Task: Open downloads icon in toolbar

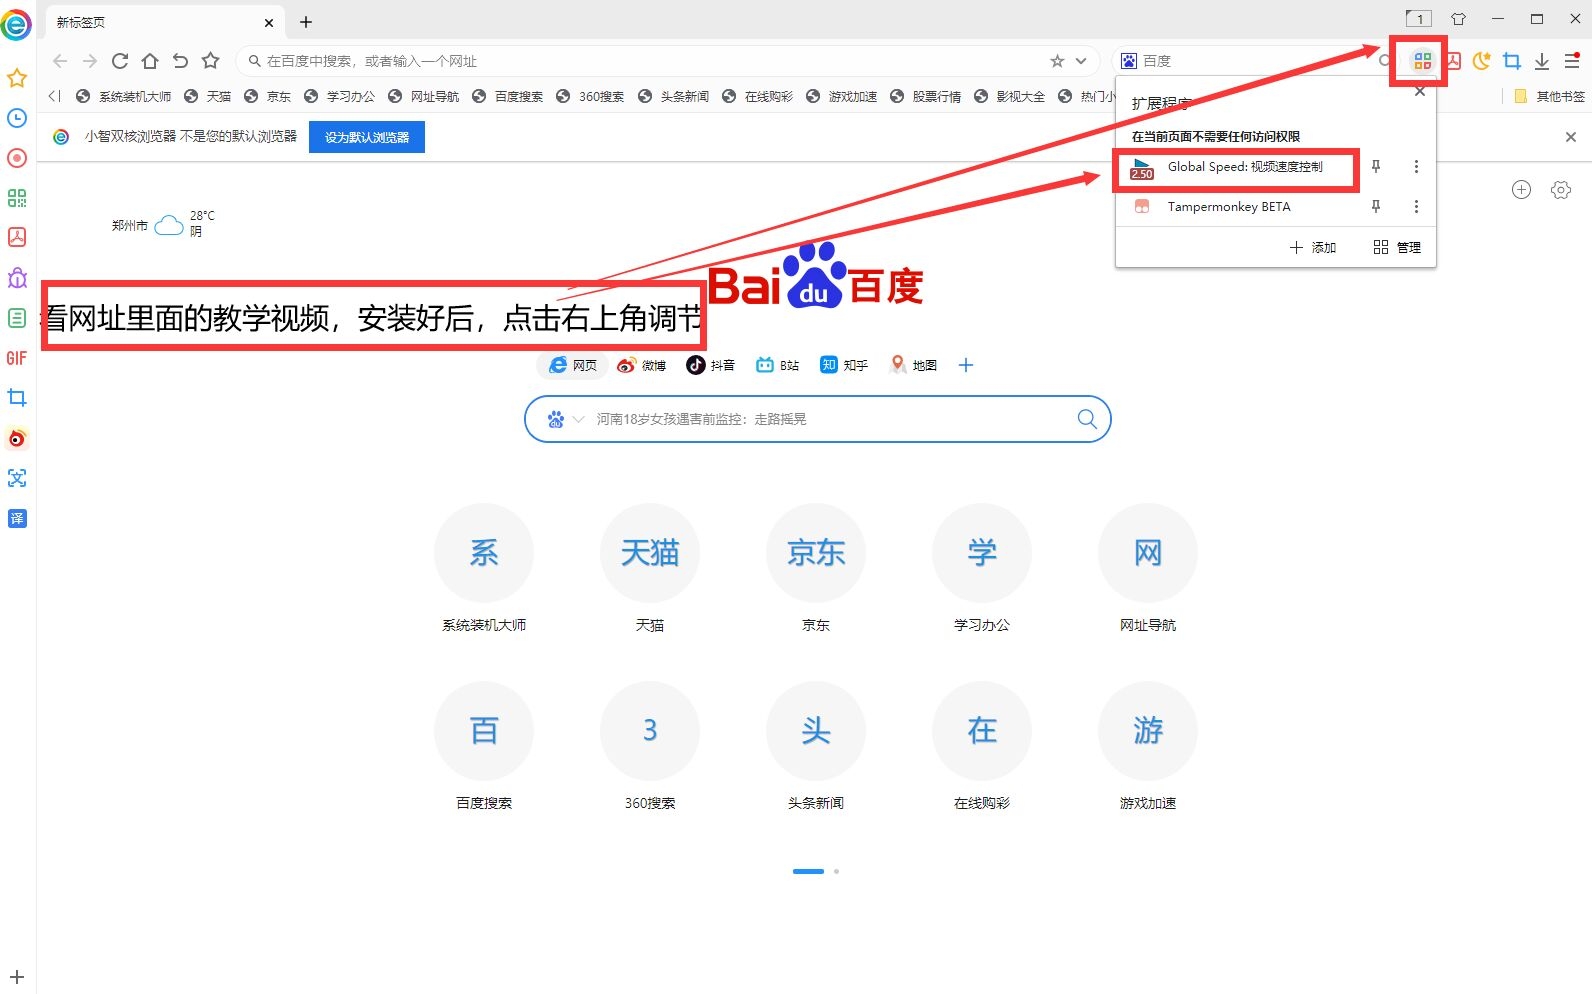Action: click(x=1542, y=61)
